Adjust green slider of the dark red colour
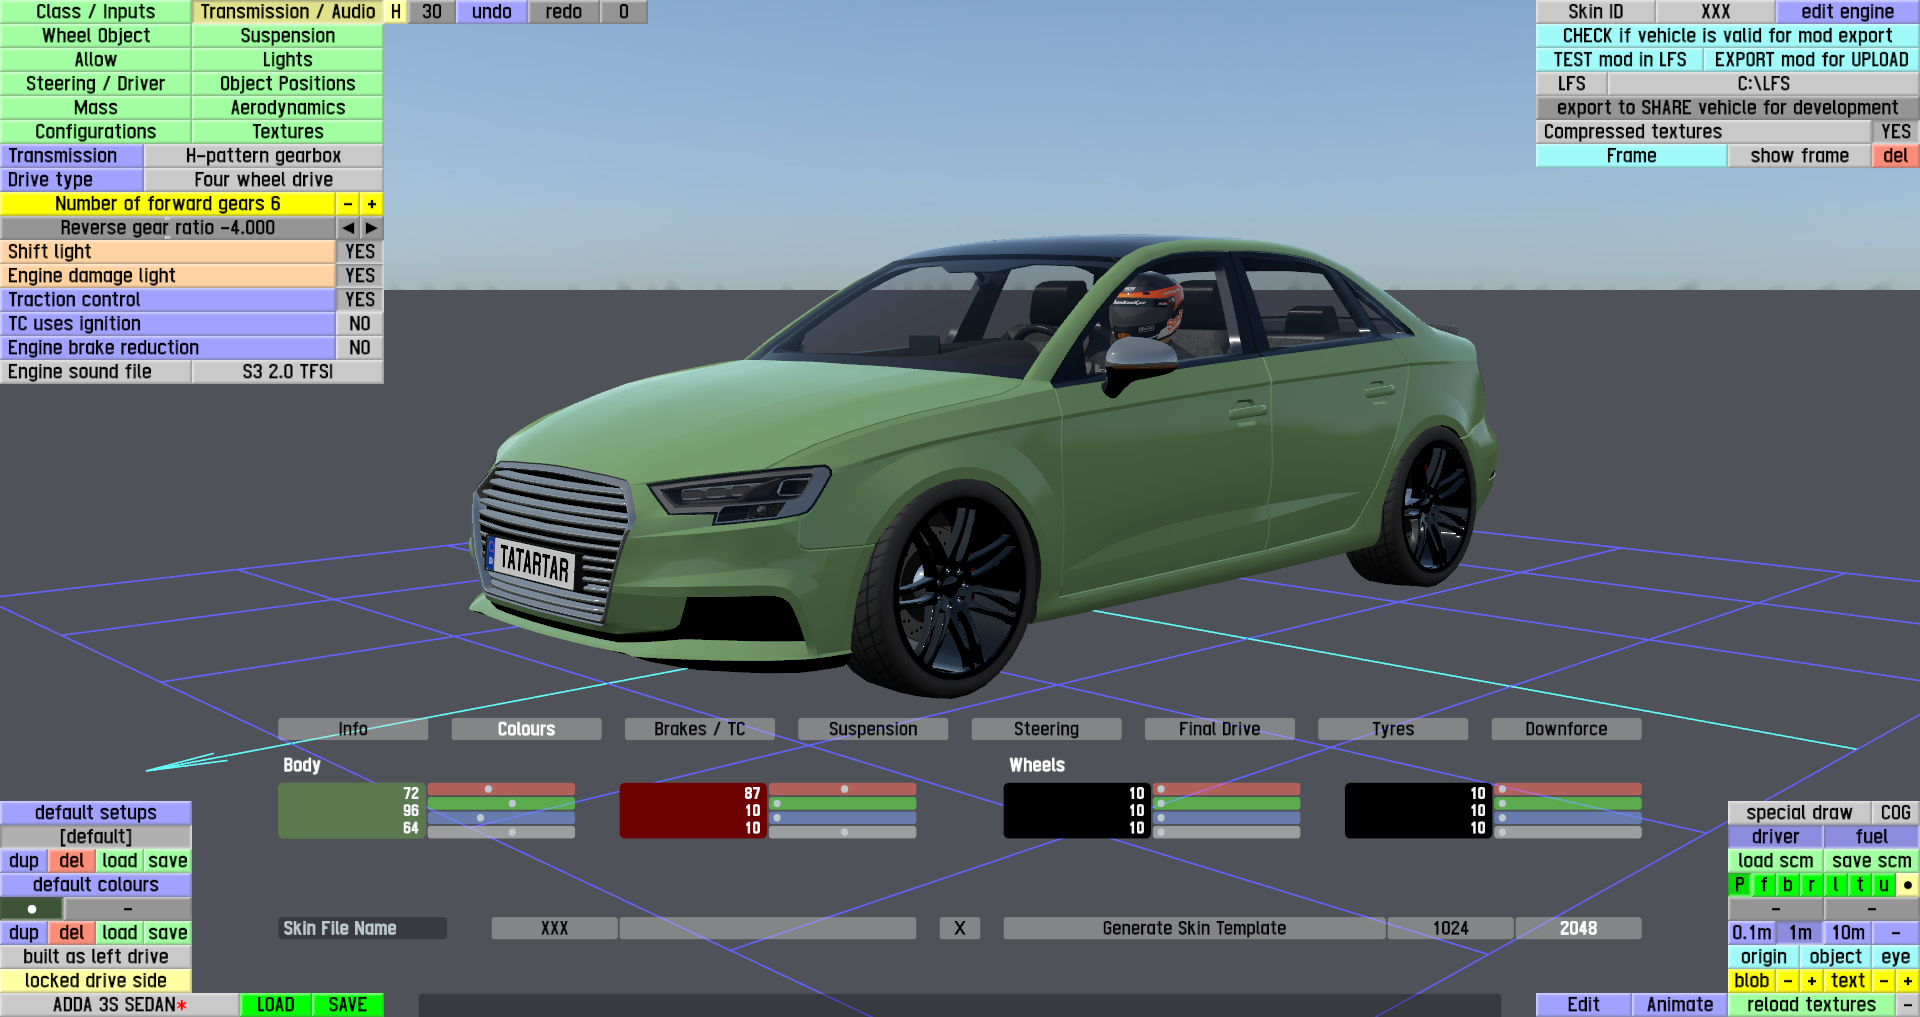Viewport: 1920px width, 1017px height. [843, 804]
